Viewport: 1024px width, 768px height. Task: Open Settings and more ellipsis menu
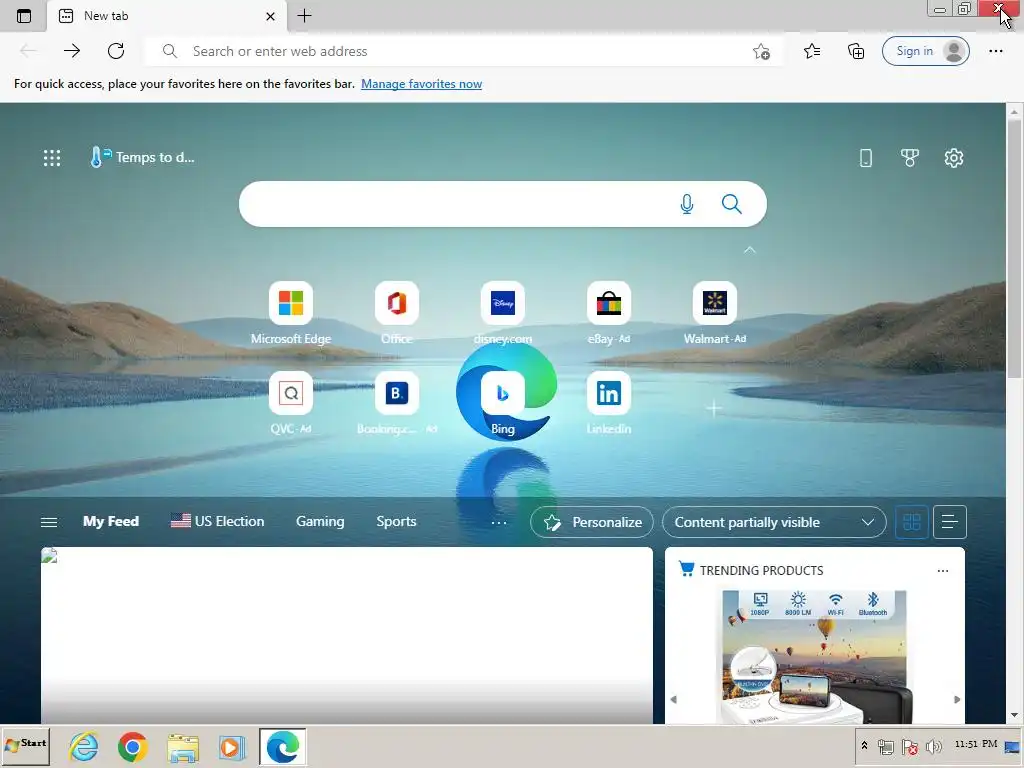(995, 51)
